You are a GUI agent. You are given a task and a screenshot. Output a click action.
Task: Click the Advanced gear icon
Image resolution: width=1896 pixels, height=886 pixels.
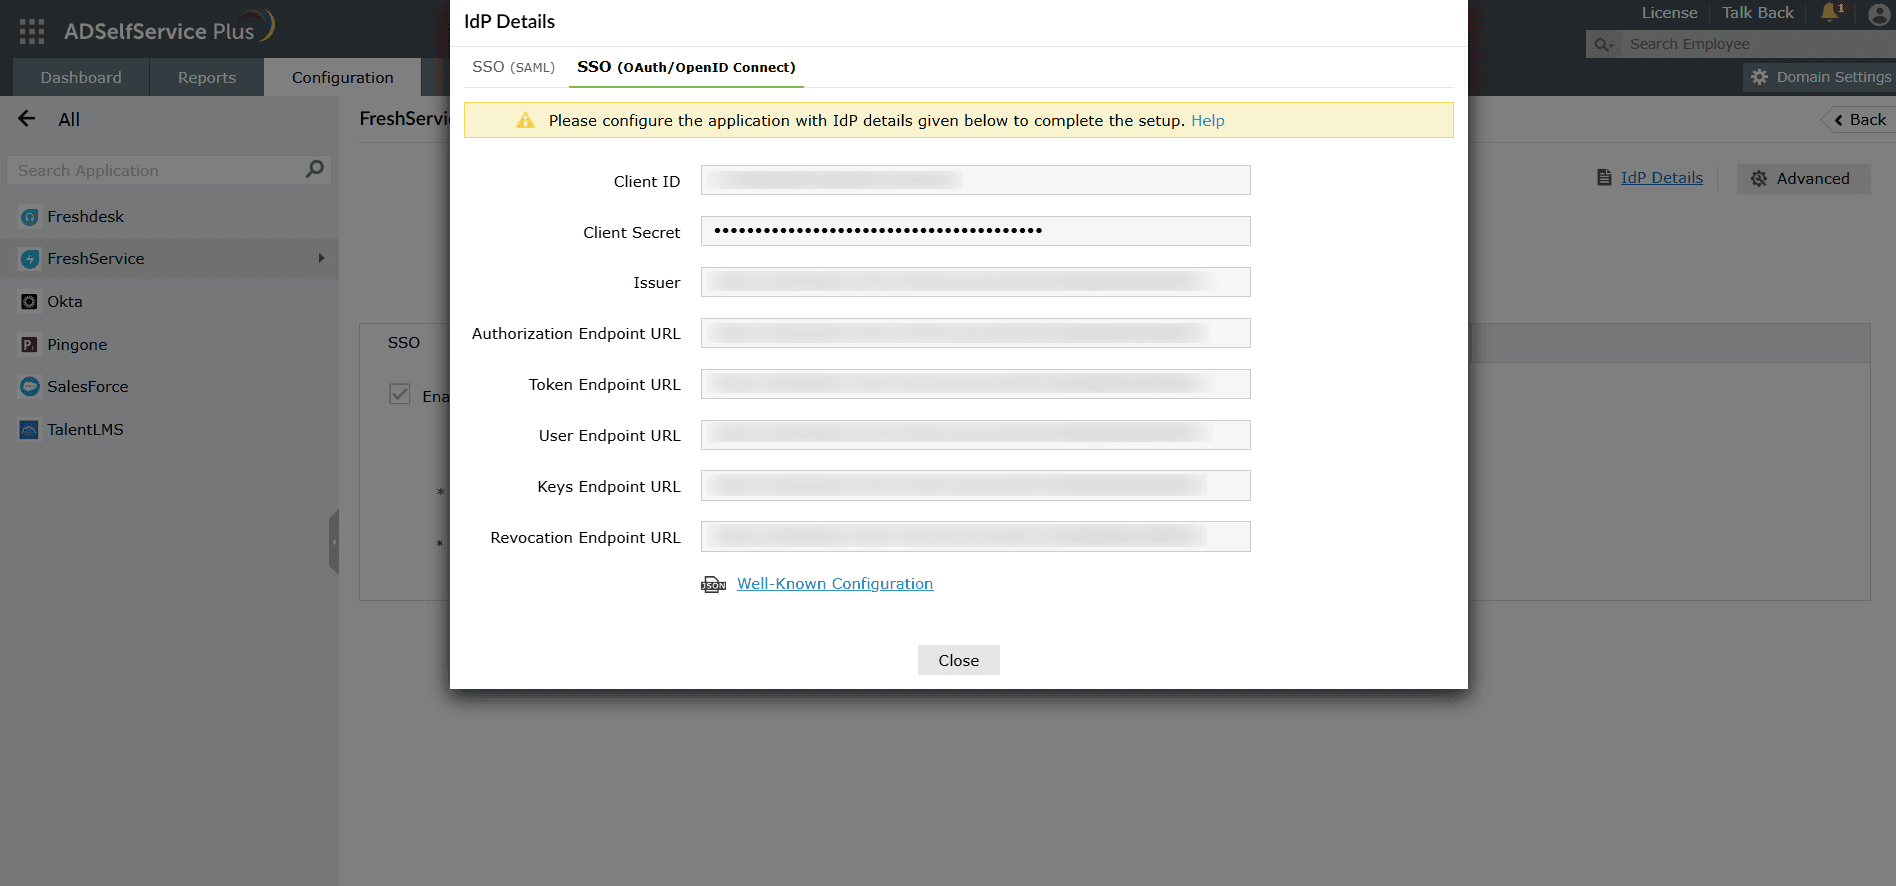(x=1759, y=179)
